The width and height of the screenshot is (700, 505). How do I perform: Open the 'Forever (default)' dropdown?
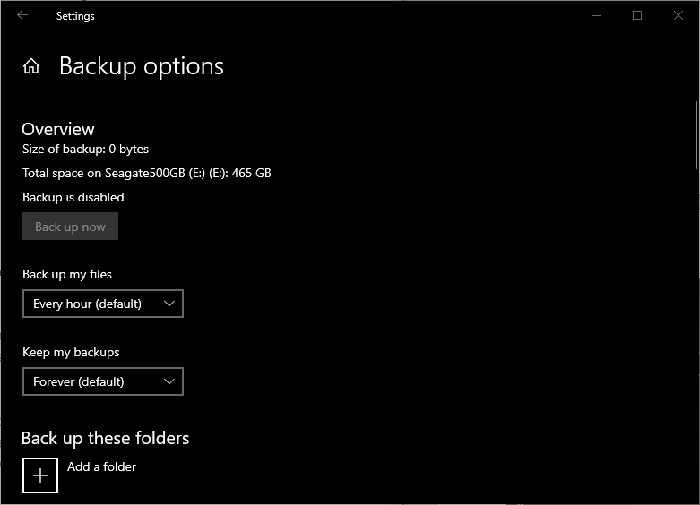[x=102, y=382]
